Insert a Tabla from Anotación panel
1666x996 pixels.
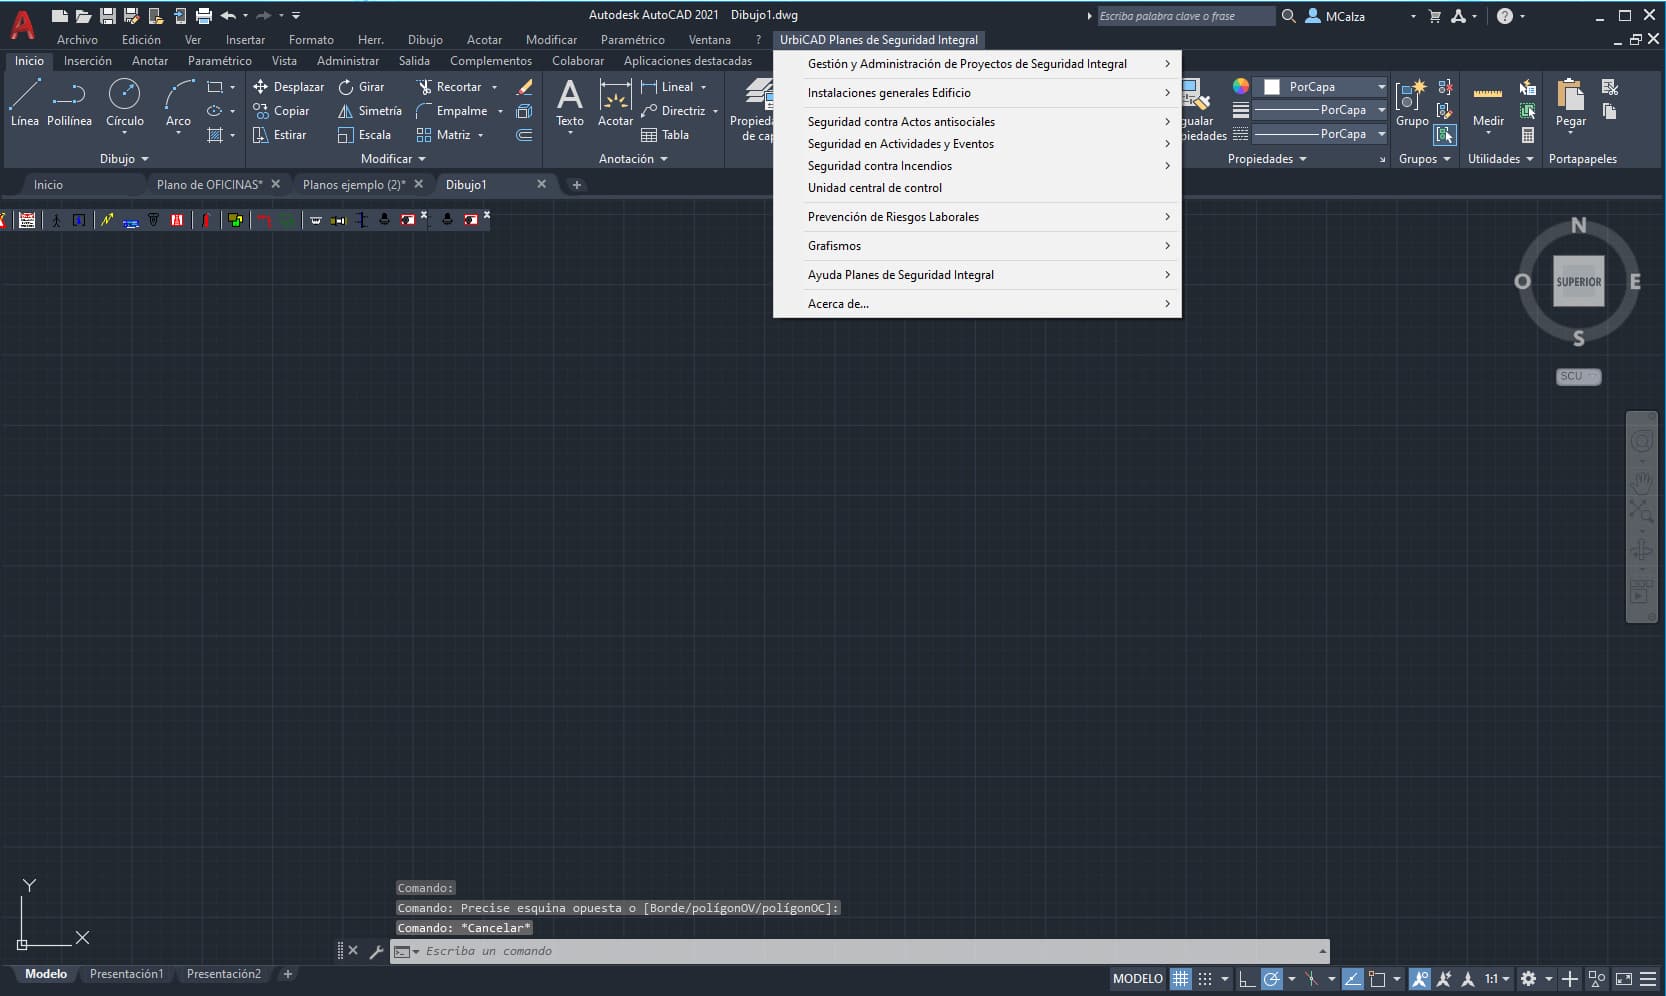click(x=665, y=135)
